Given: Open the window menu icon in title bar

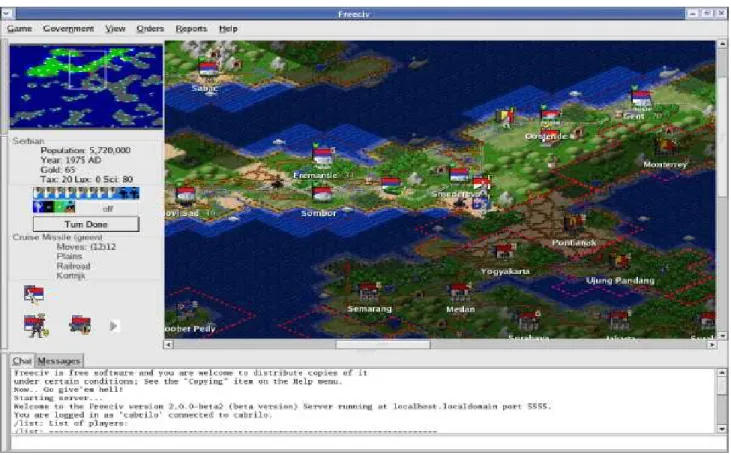Looking at the screenshot, I should 7,14.
